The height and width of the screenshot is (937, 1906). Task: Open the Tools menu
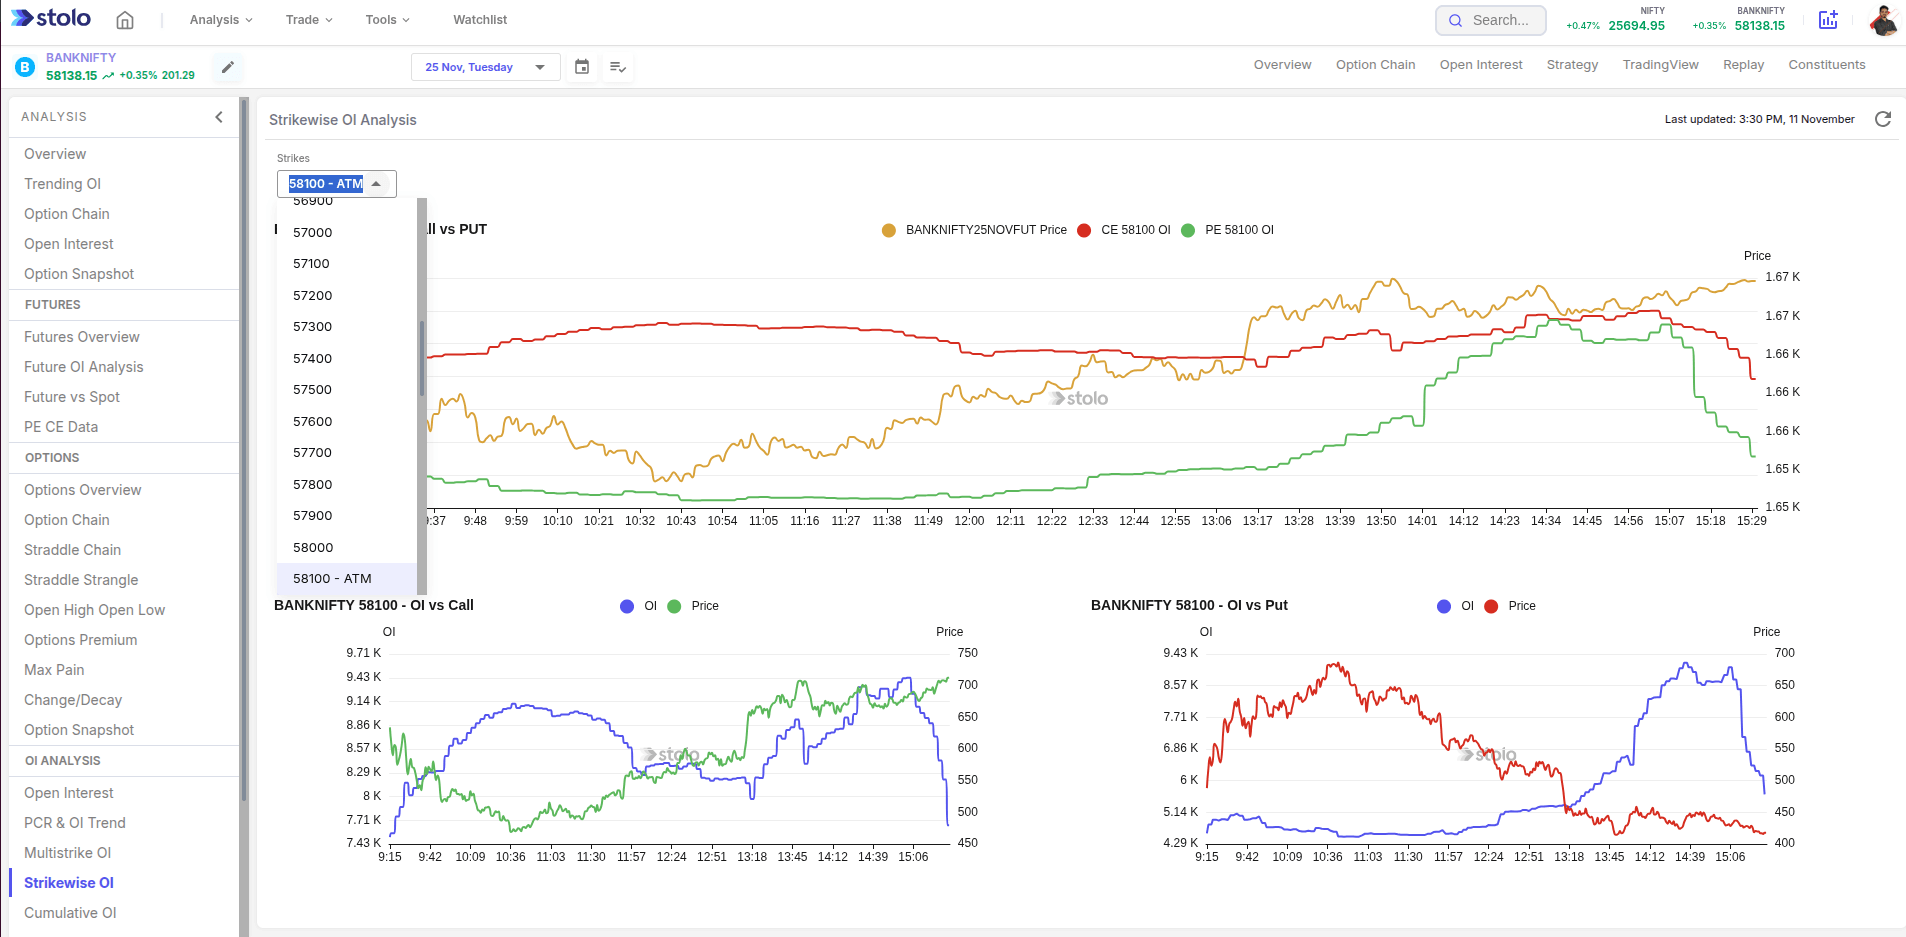point(386,19)
